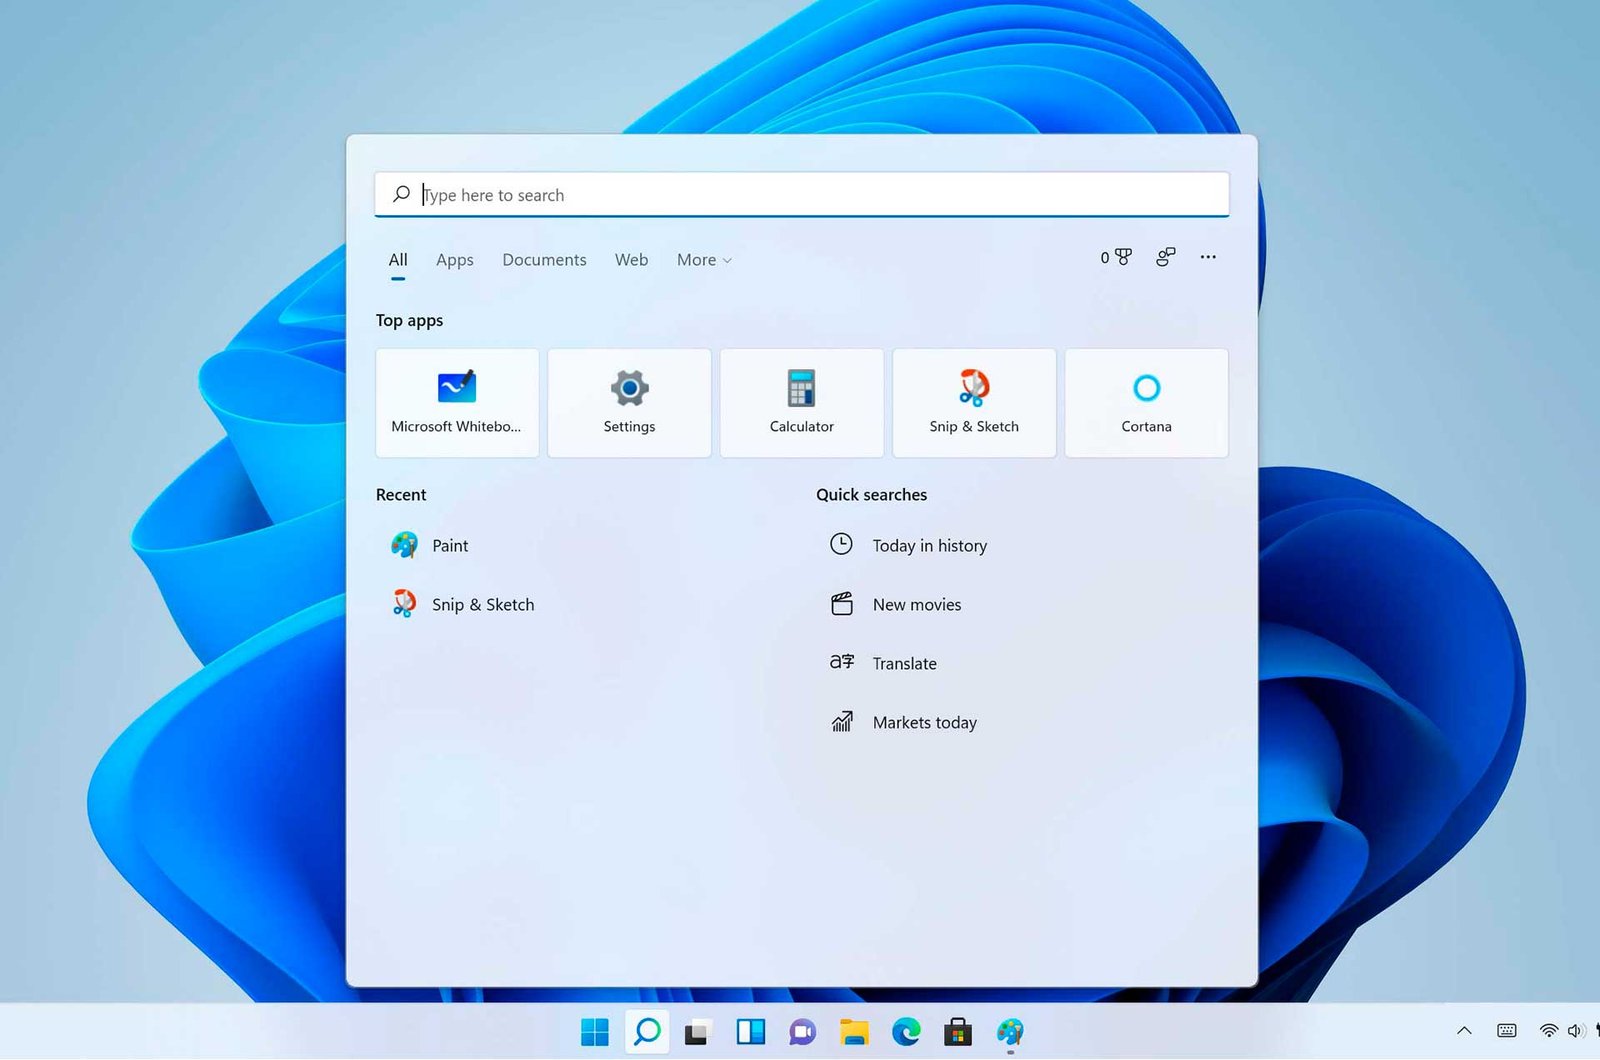The image size is (1600, 1060).
Task: Open Widgets from the taskbar
Action: click(750, 1031)
